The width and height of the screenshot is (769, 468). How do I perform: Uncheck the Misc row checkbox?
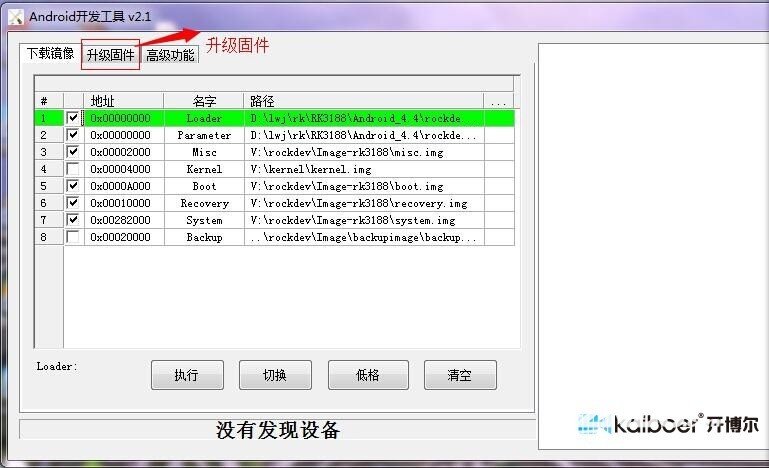(73, 152)
